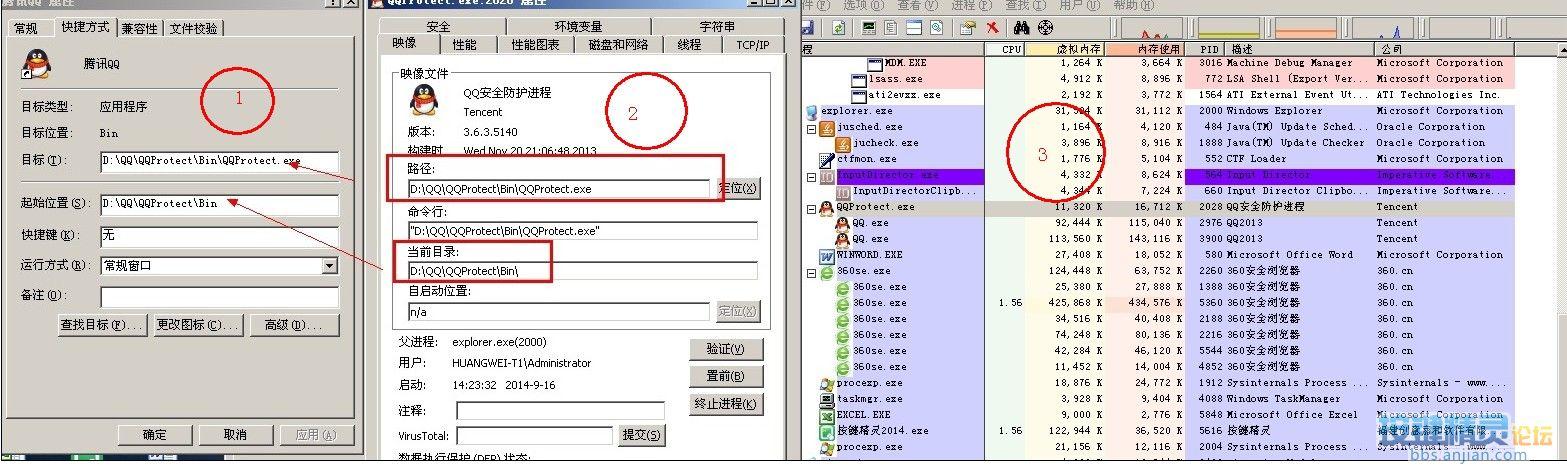Click the CPU usage mini graph in toolbar
The image size is (1567, 470).
coord(1152,29)
